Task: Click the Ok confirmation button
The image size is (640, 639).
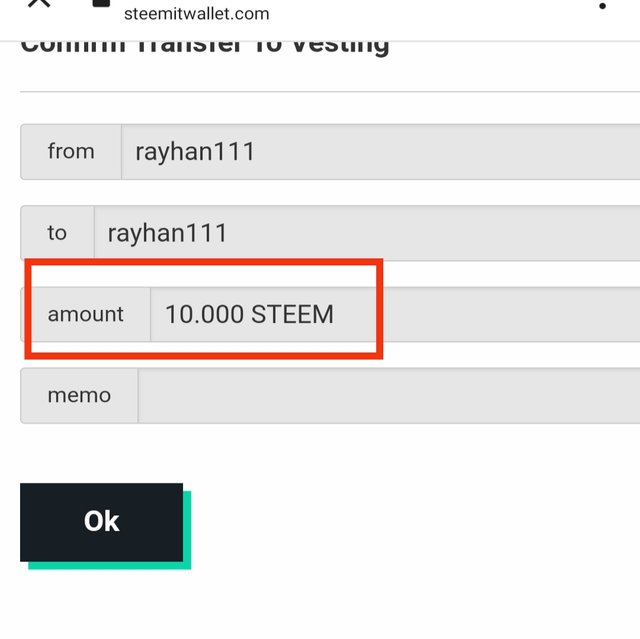Action: click(x=101, y=522)
